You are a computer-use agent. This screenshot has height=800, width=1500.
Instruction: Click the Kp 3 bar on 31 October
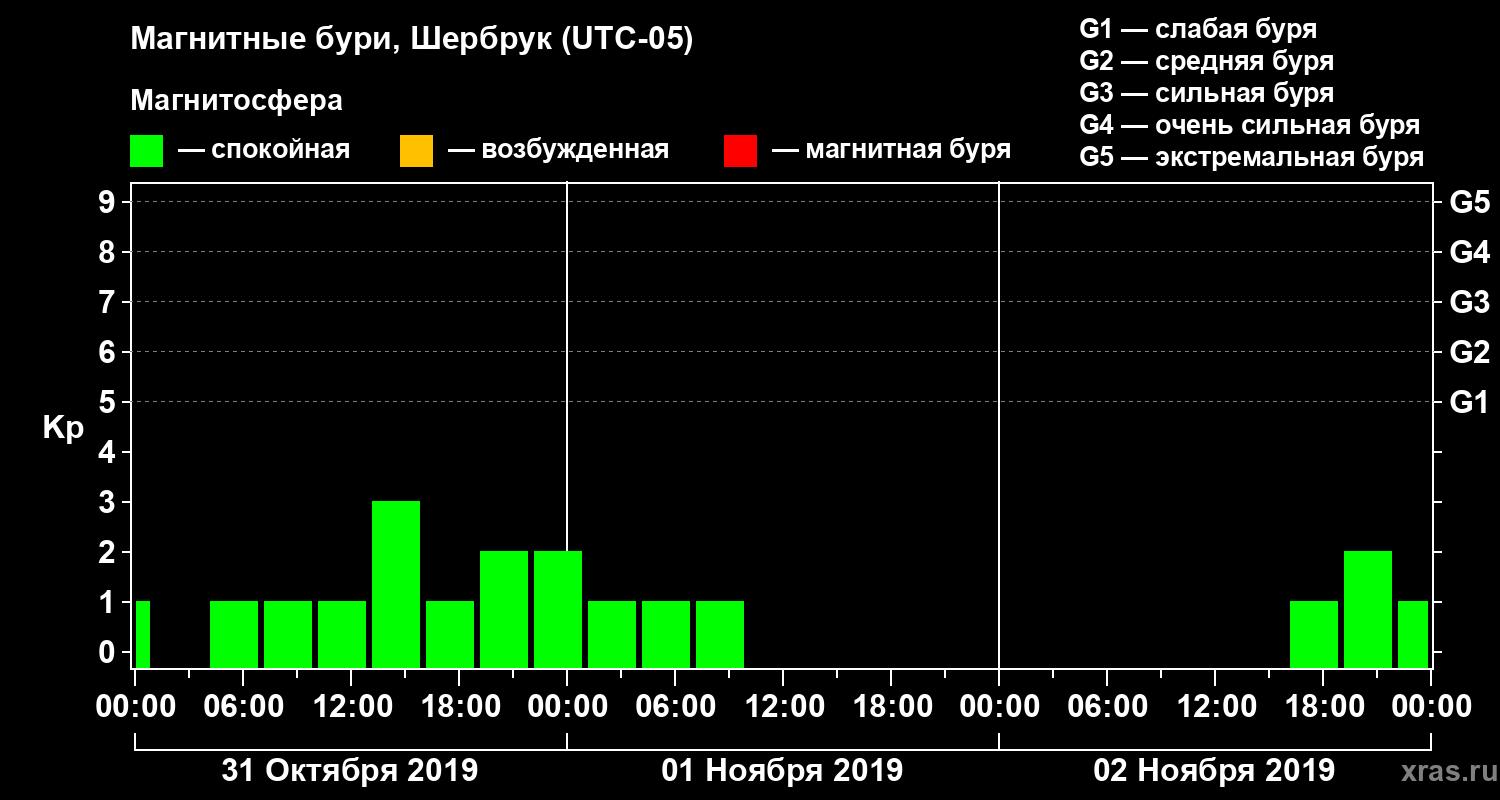point(396,585)
